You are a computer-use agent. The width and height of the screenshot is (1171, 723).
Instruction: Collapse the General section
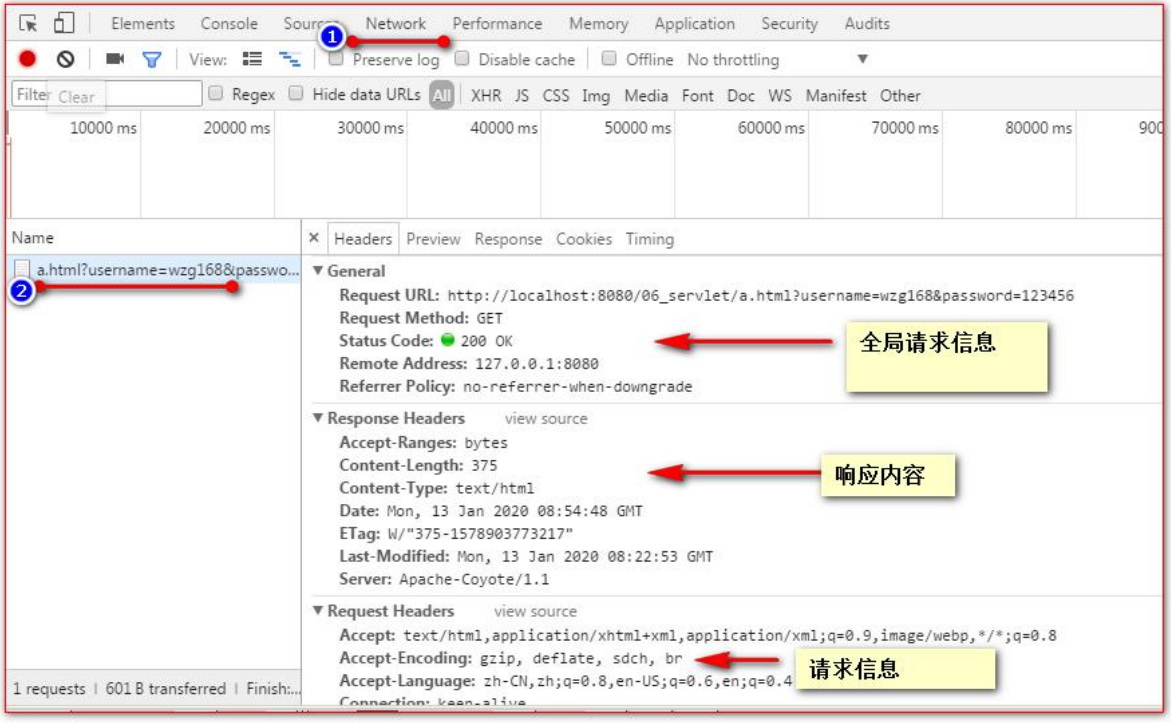click(318, 270)
